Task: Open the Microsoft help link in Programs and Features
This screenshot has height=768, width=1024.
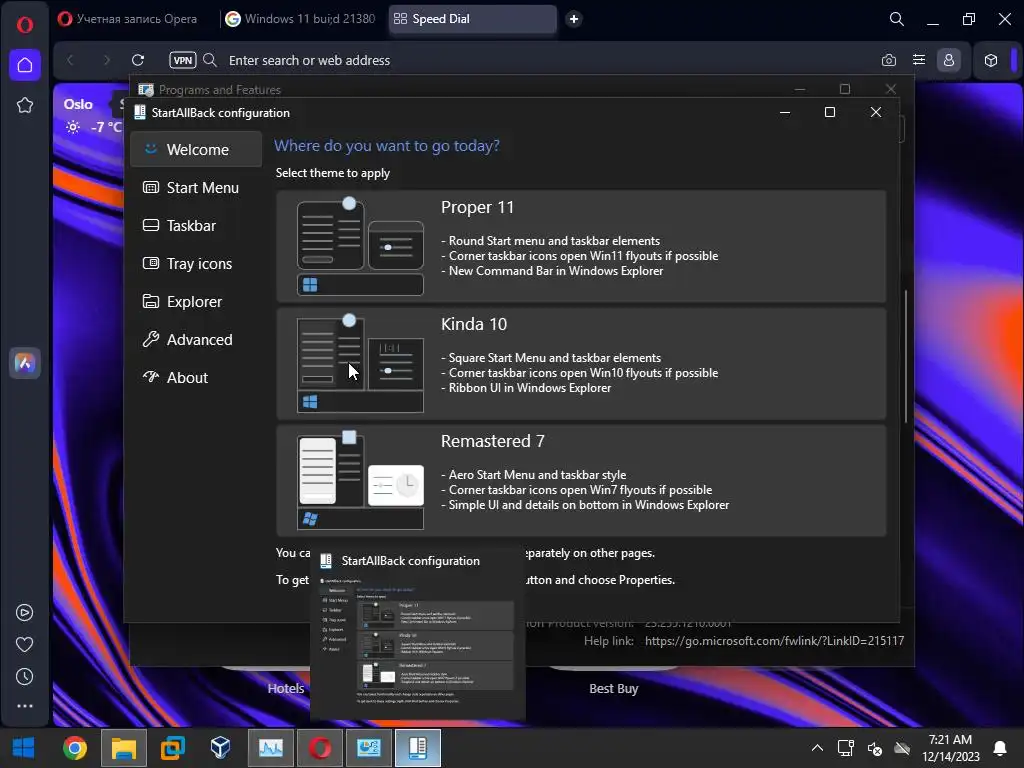Action: coord(775,641)
